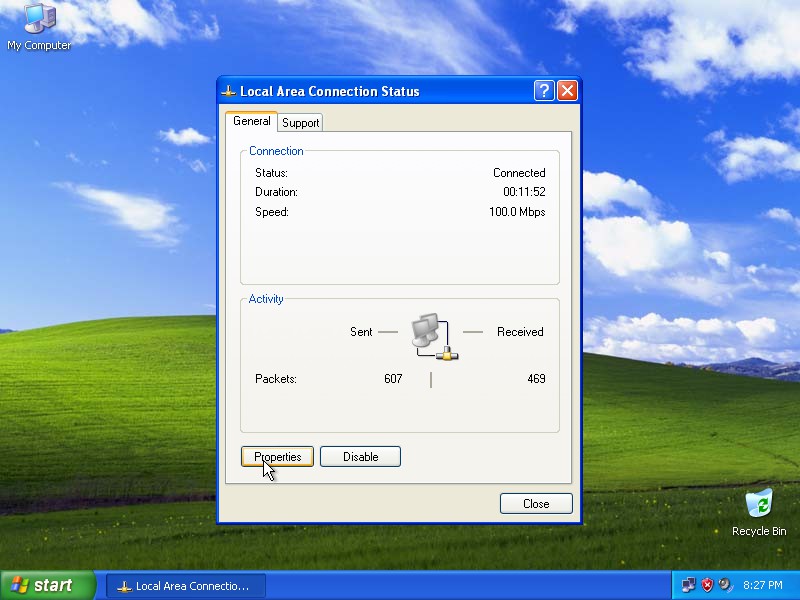Click the volume tray icon
The height and width of the screenshot is (600, 800).
[724, 585]
